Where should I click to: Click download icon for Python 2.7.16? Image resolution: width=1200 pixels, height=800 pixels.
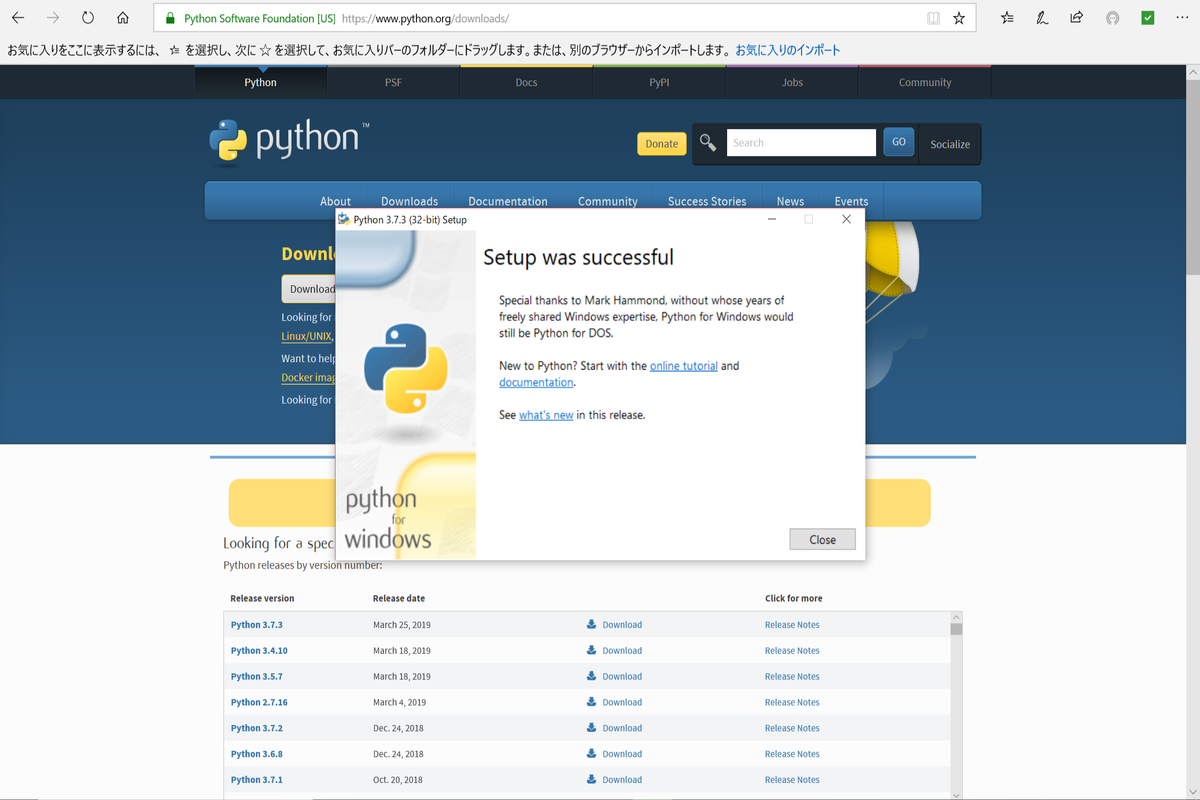point(591,702)
